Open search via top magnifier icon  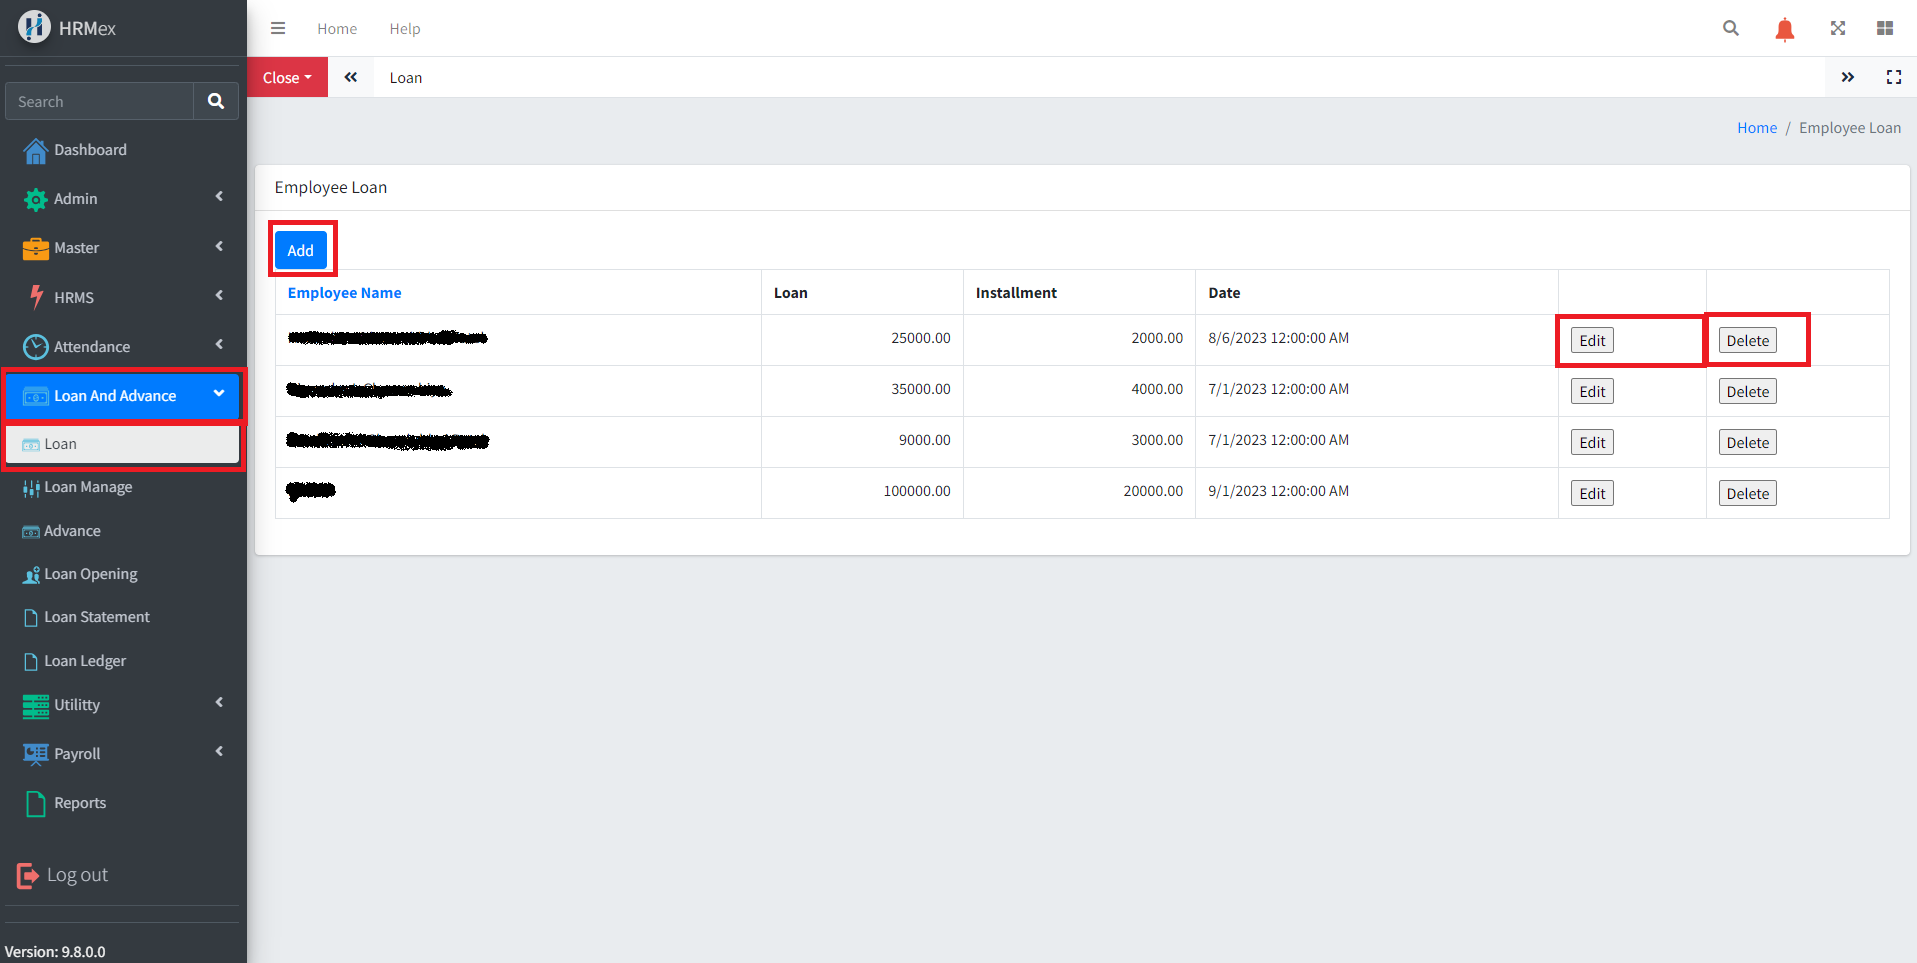pyautogui.click(x=1731, y=28)
